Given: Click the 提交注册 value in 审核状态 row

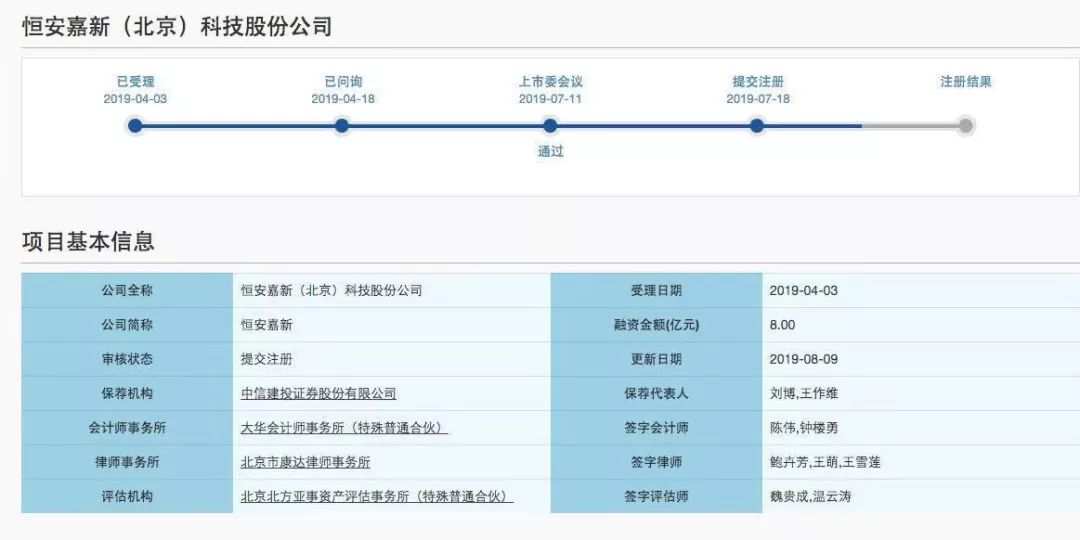Looking at the screenshot, I should pyautogui.click(x=266, y=359).
